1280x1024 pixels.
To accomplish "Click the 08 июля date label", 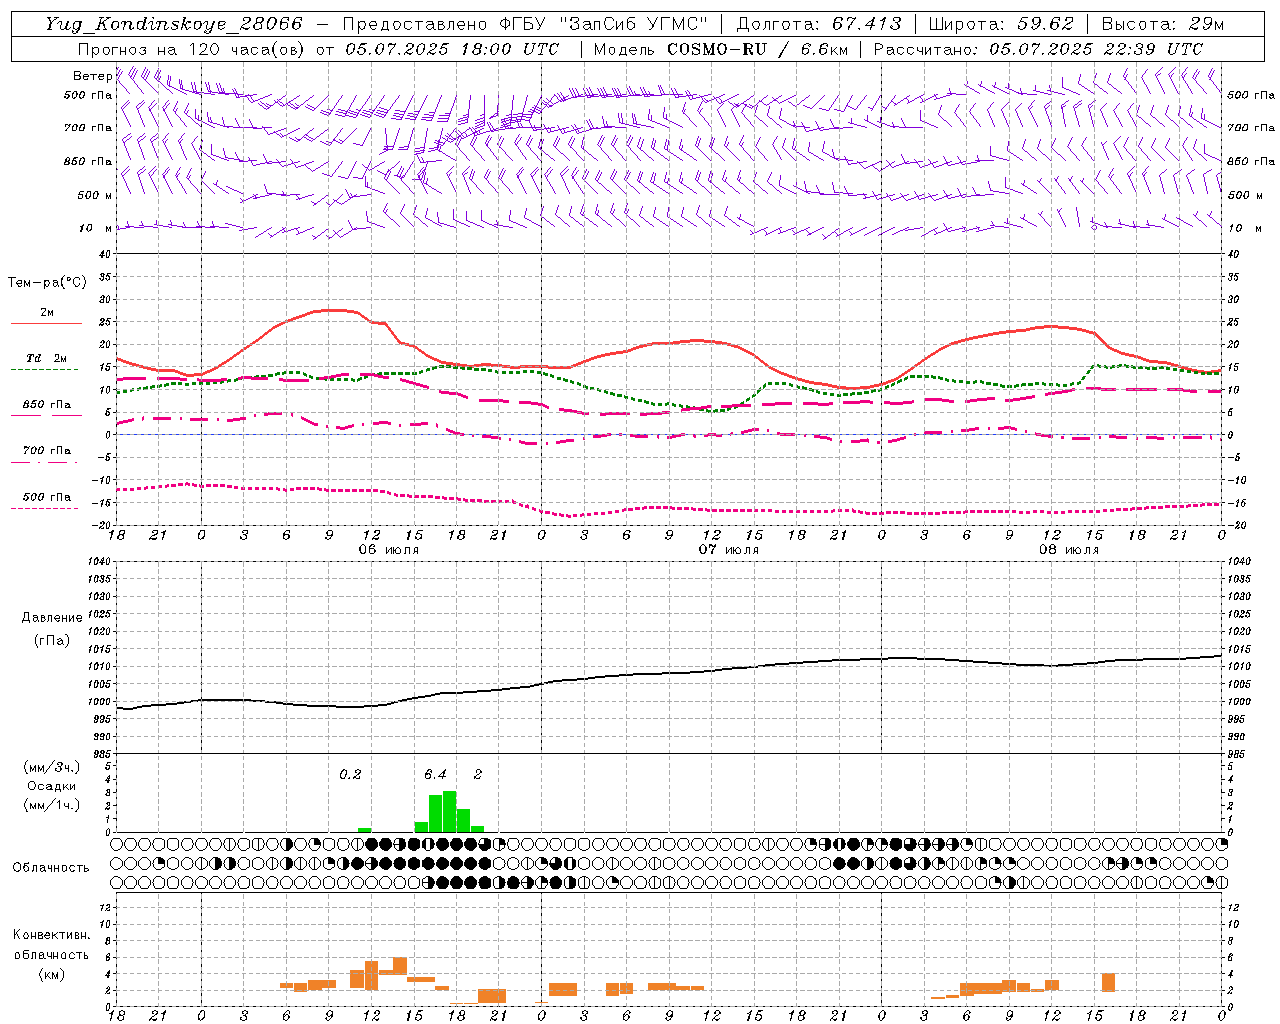I will (1069, 550).
